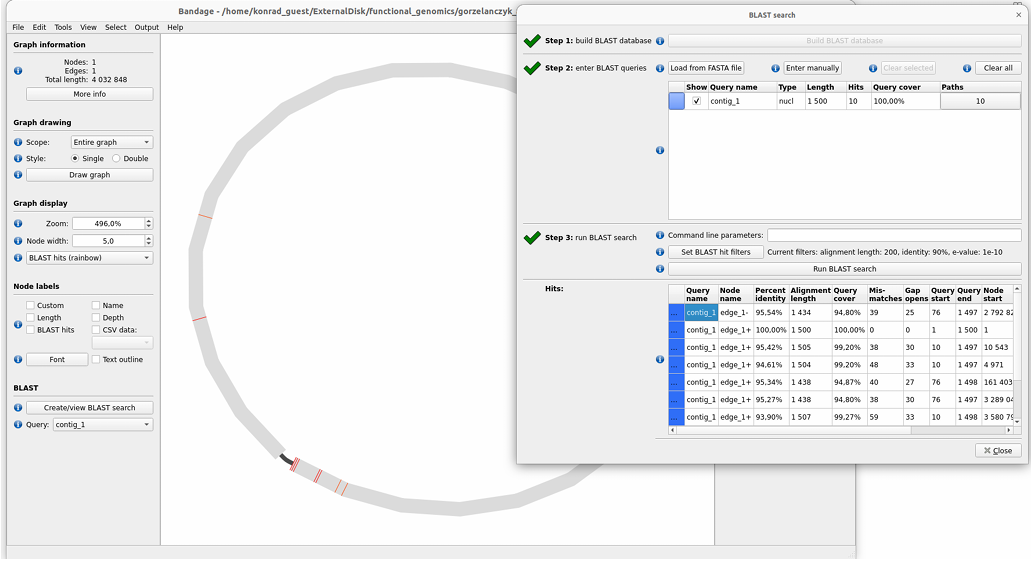Viewport: 1031px width, 561px height.
Task: Select the Double style radio button
Action: click(116, 159)
